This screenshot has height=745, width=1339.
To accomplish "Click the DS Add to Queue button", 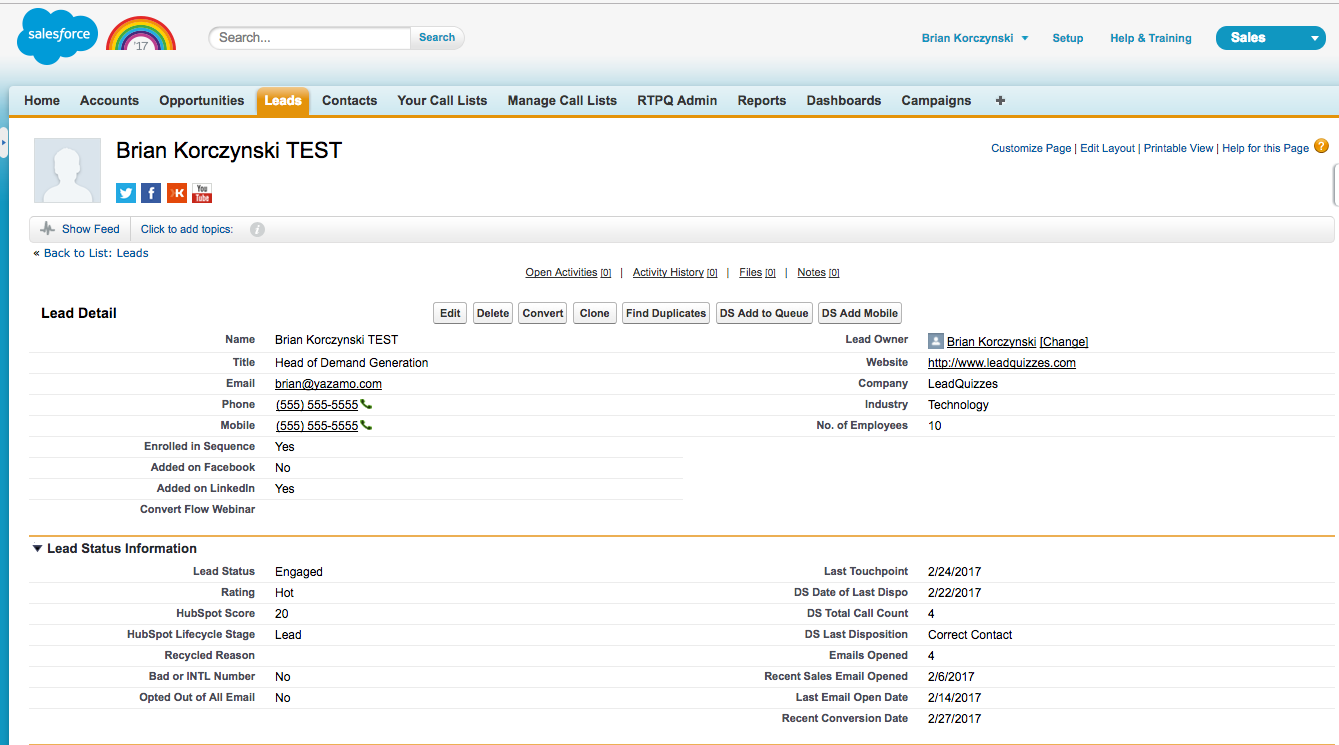I will (x=764, y=314).
